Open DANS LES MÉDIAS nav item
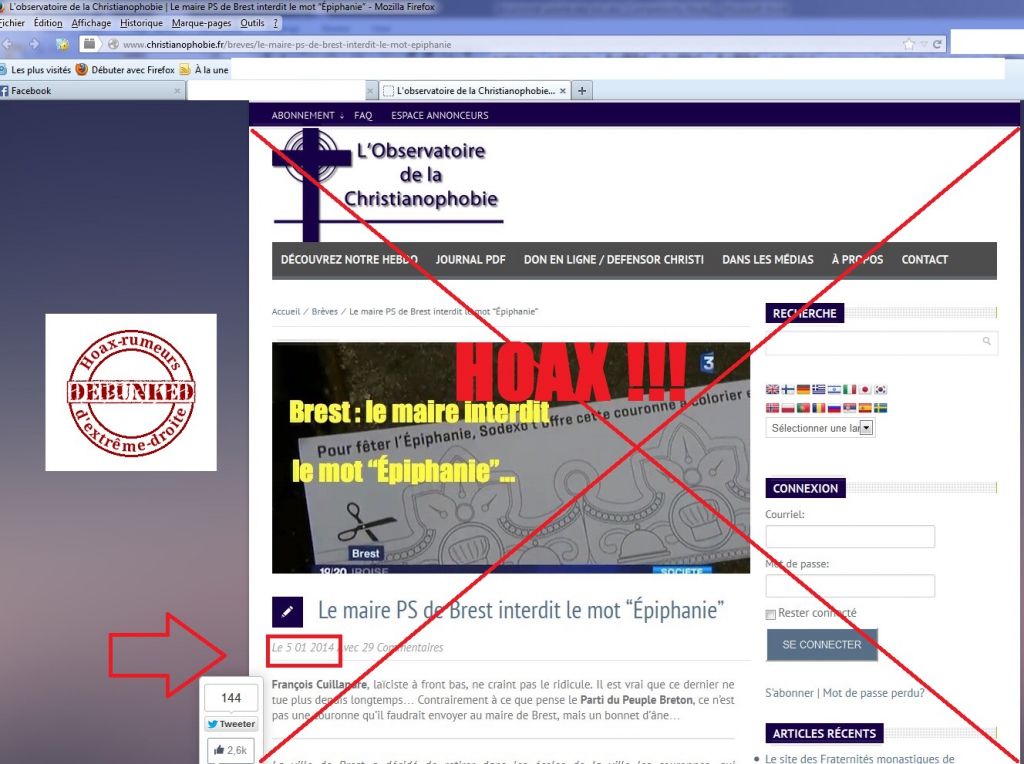1024x764 pixels. 768,260
